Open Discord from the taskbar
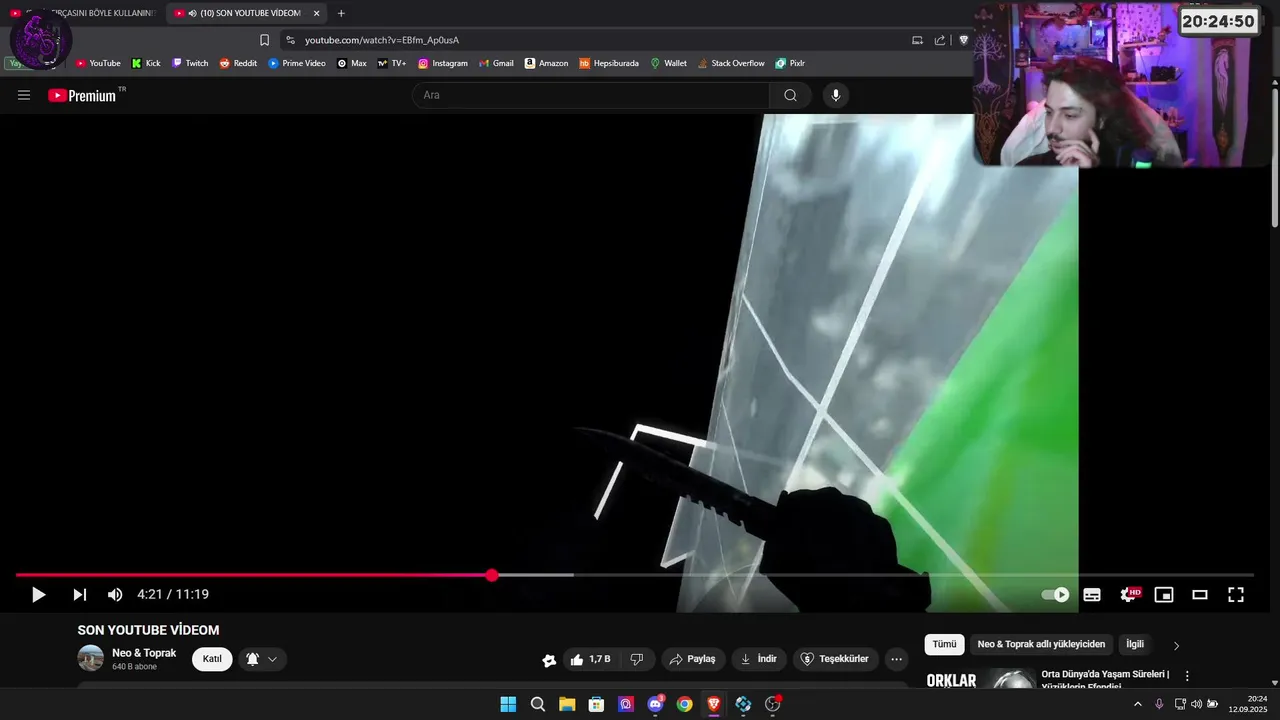Screen dimensions: 1280x720 [655, 704]
